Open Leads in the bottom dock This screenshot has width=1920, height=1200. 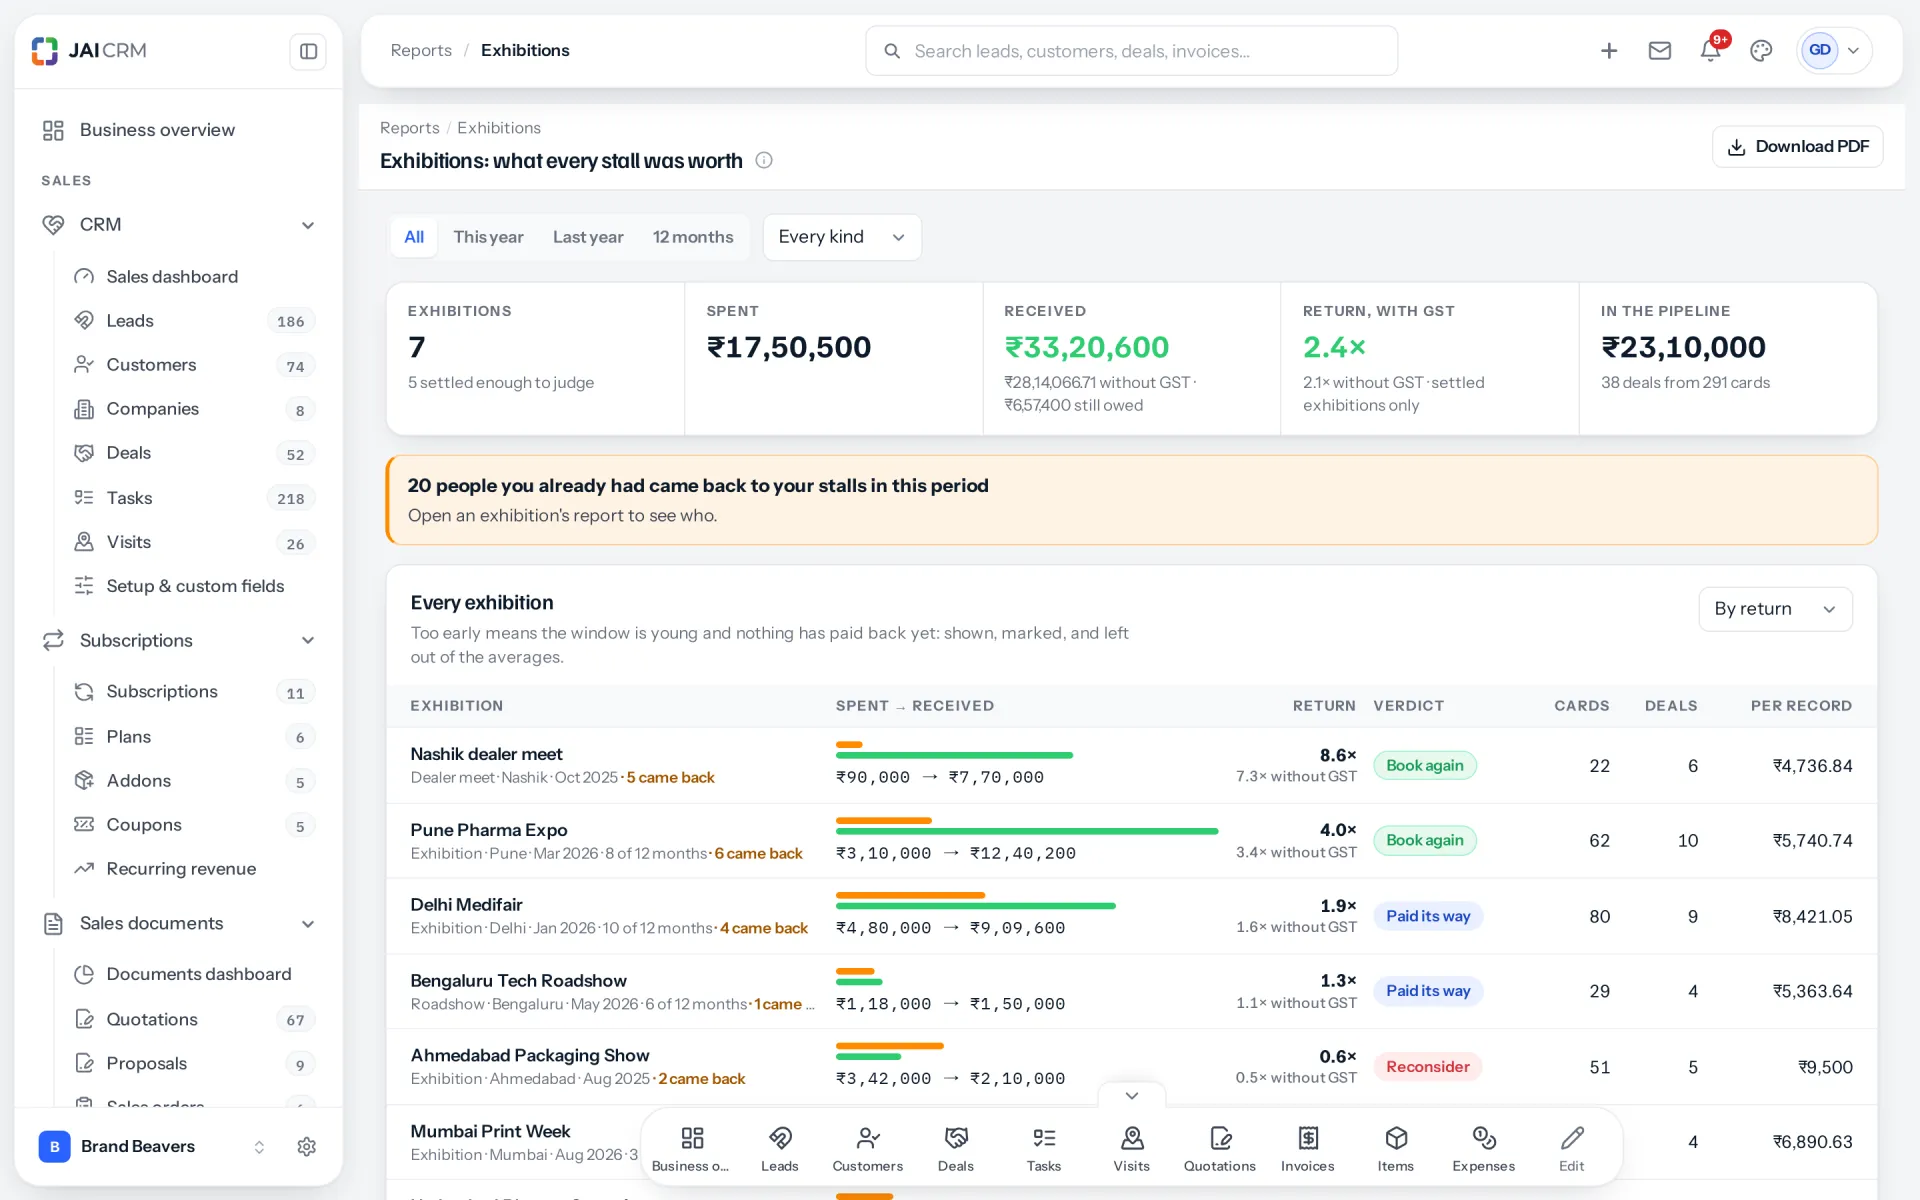tap(780, 1148)
